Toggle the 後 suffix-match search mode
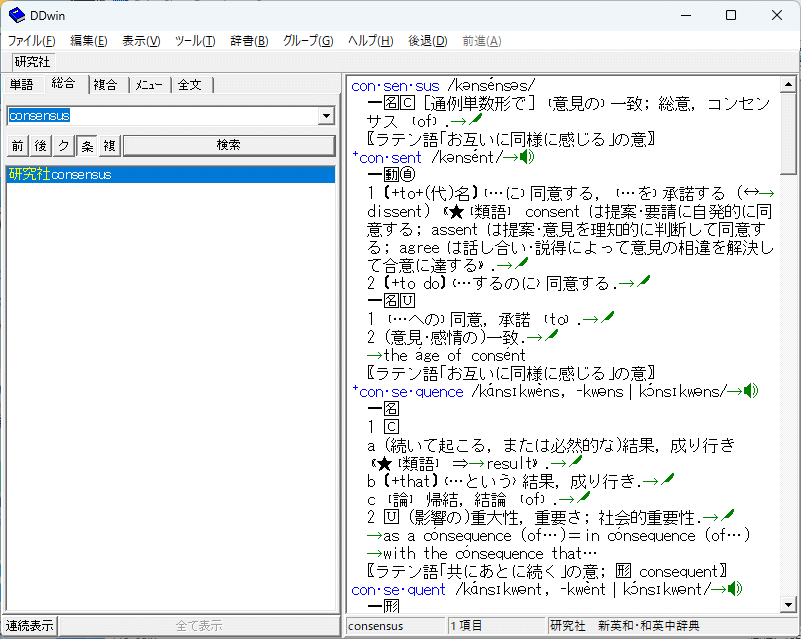The height and width of the screenshot is (639, 801). pyautogui.click(x=40, y=146)
